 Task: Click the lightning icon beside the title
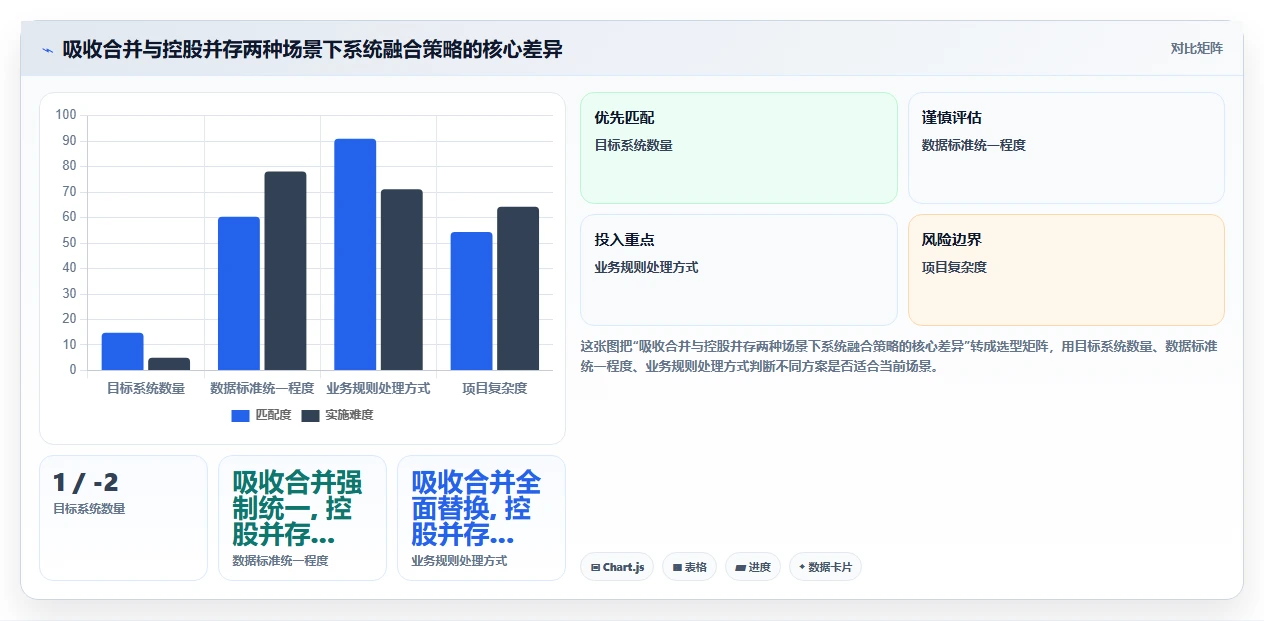coord(47,49)
